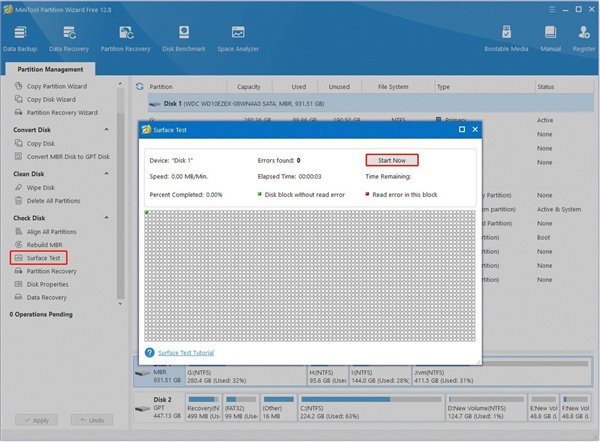
Task: Collapse the Convert Disk section
Action: click(x=106, y=130)
